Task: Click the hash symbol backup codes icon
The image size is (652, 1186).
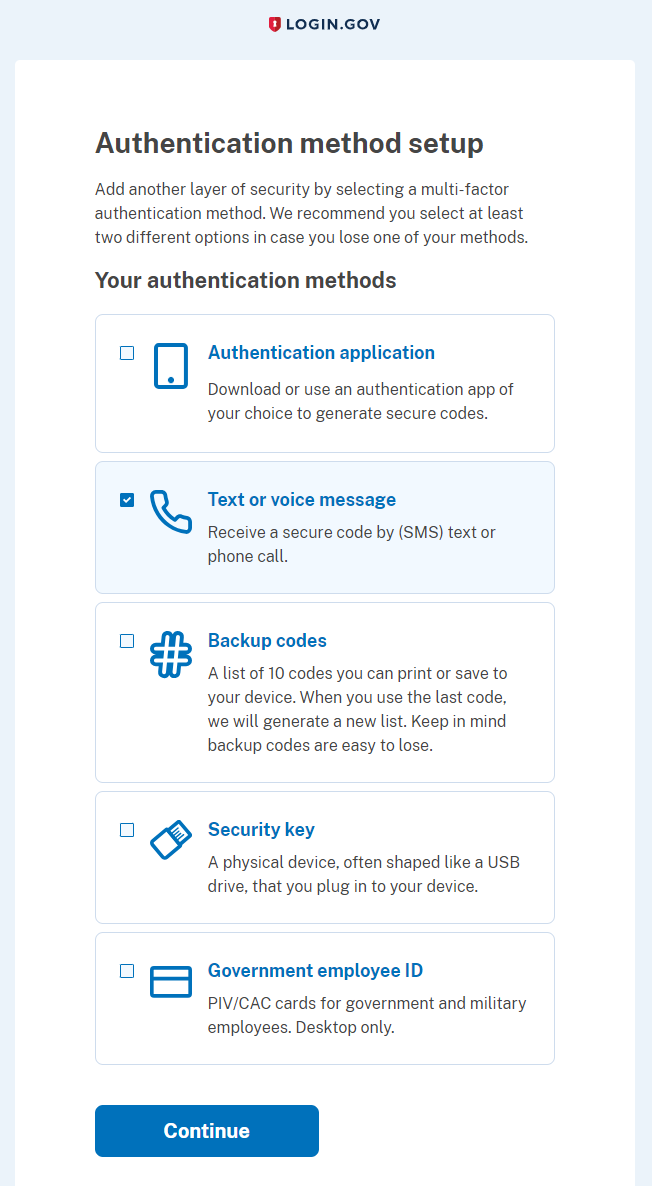Action: (170, 655)
